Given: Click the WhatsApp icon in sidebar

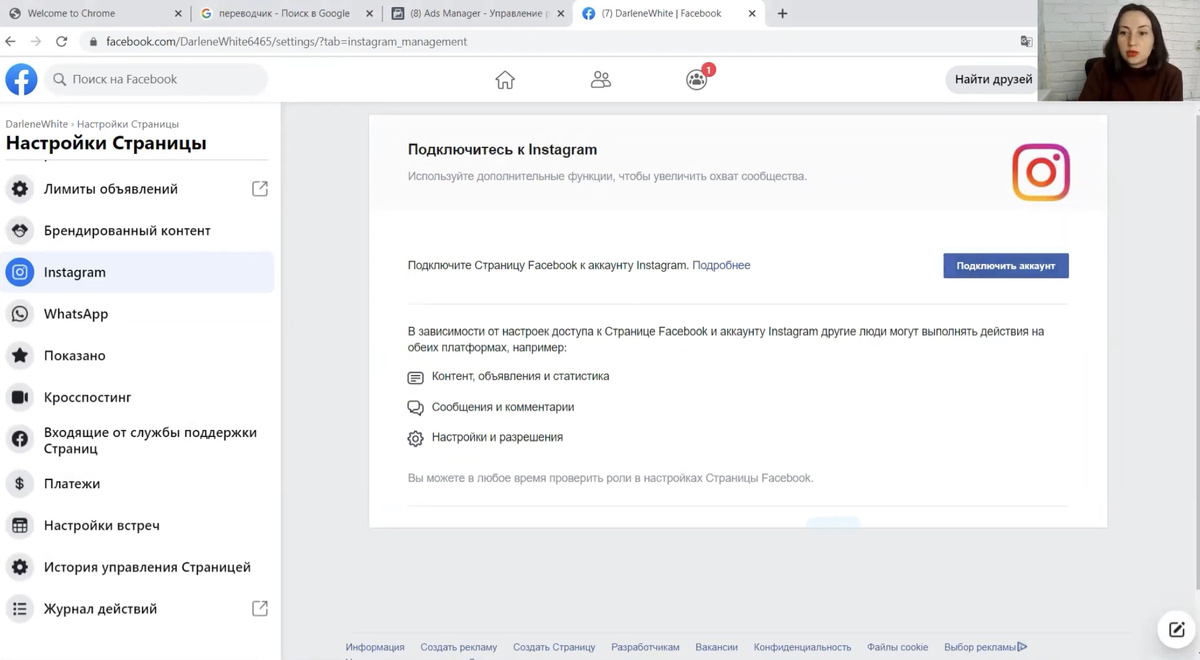Looking at the screenshot, I should coord(20,314).
